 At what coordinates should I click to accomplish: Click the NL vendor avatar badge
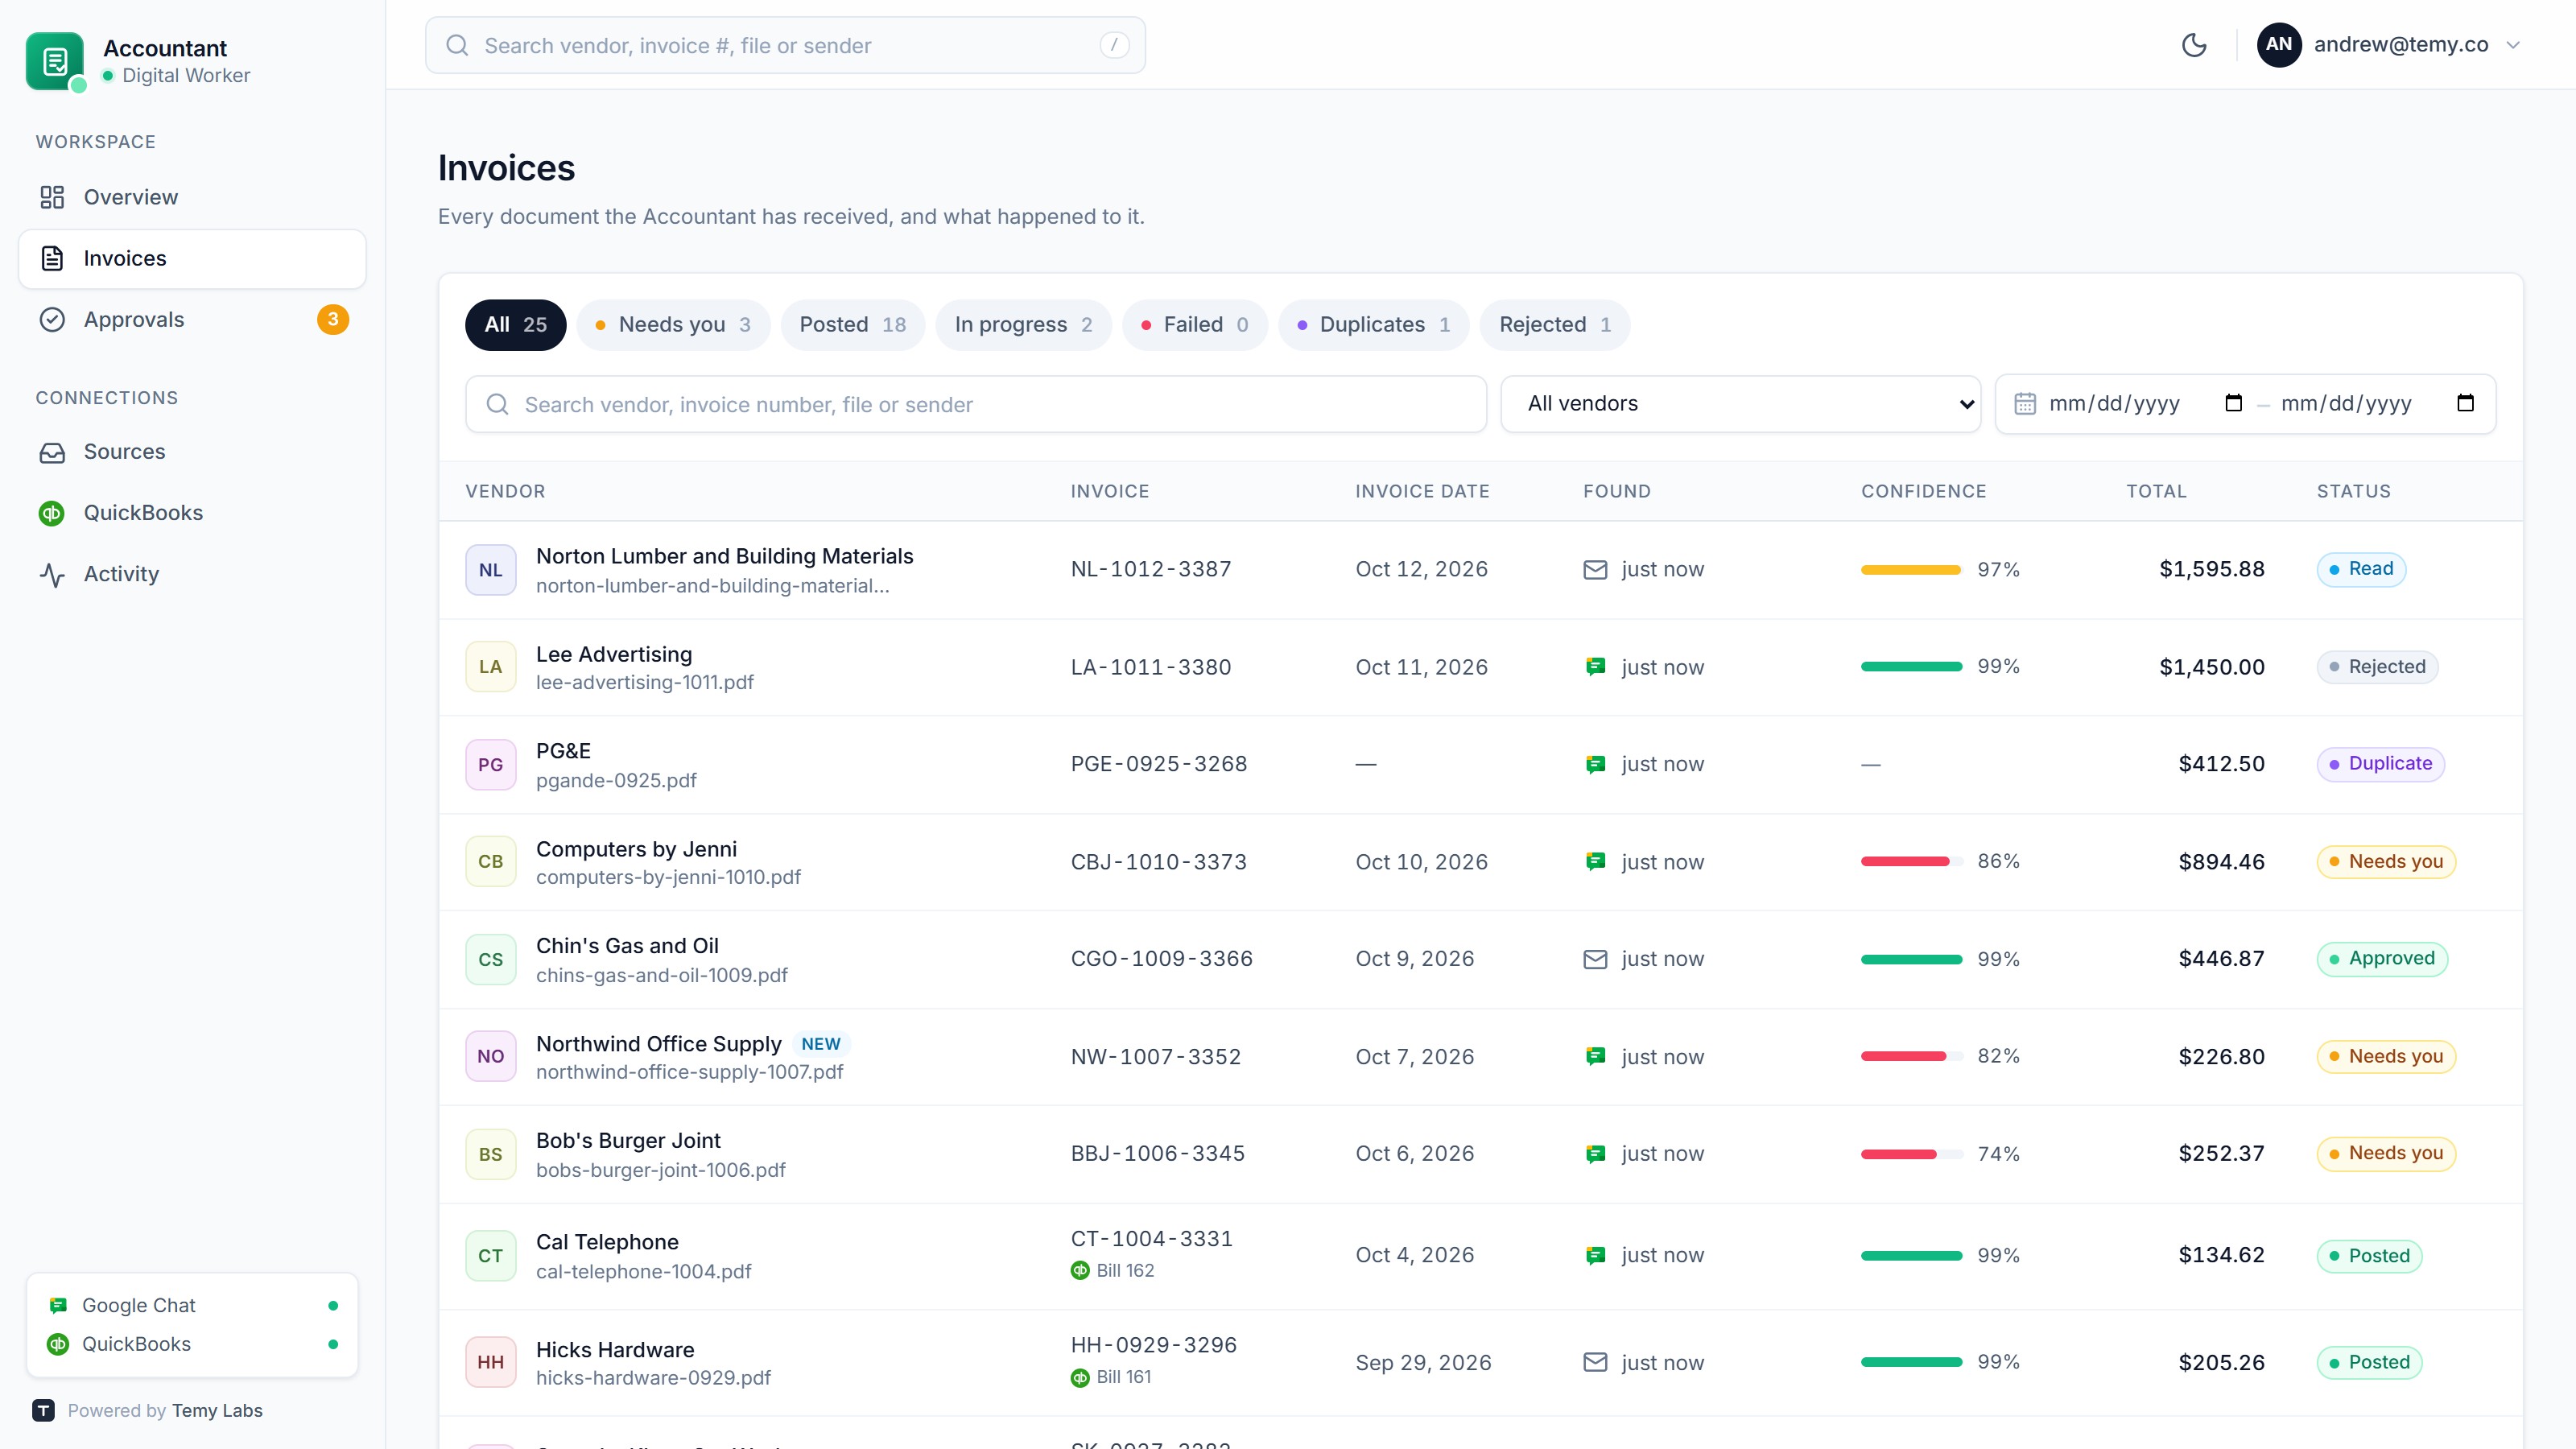tap(490, 570)
